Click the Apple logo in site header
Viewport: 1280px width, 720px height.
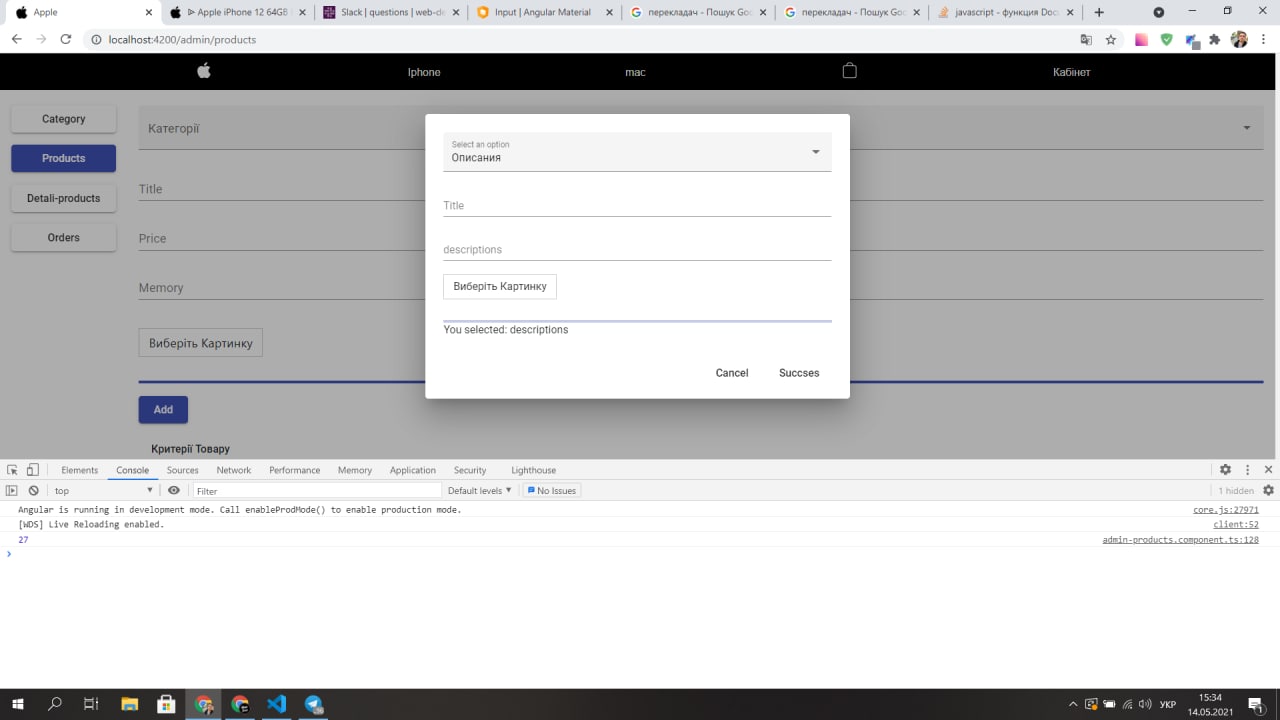click(204, 71)
